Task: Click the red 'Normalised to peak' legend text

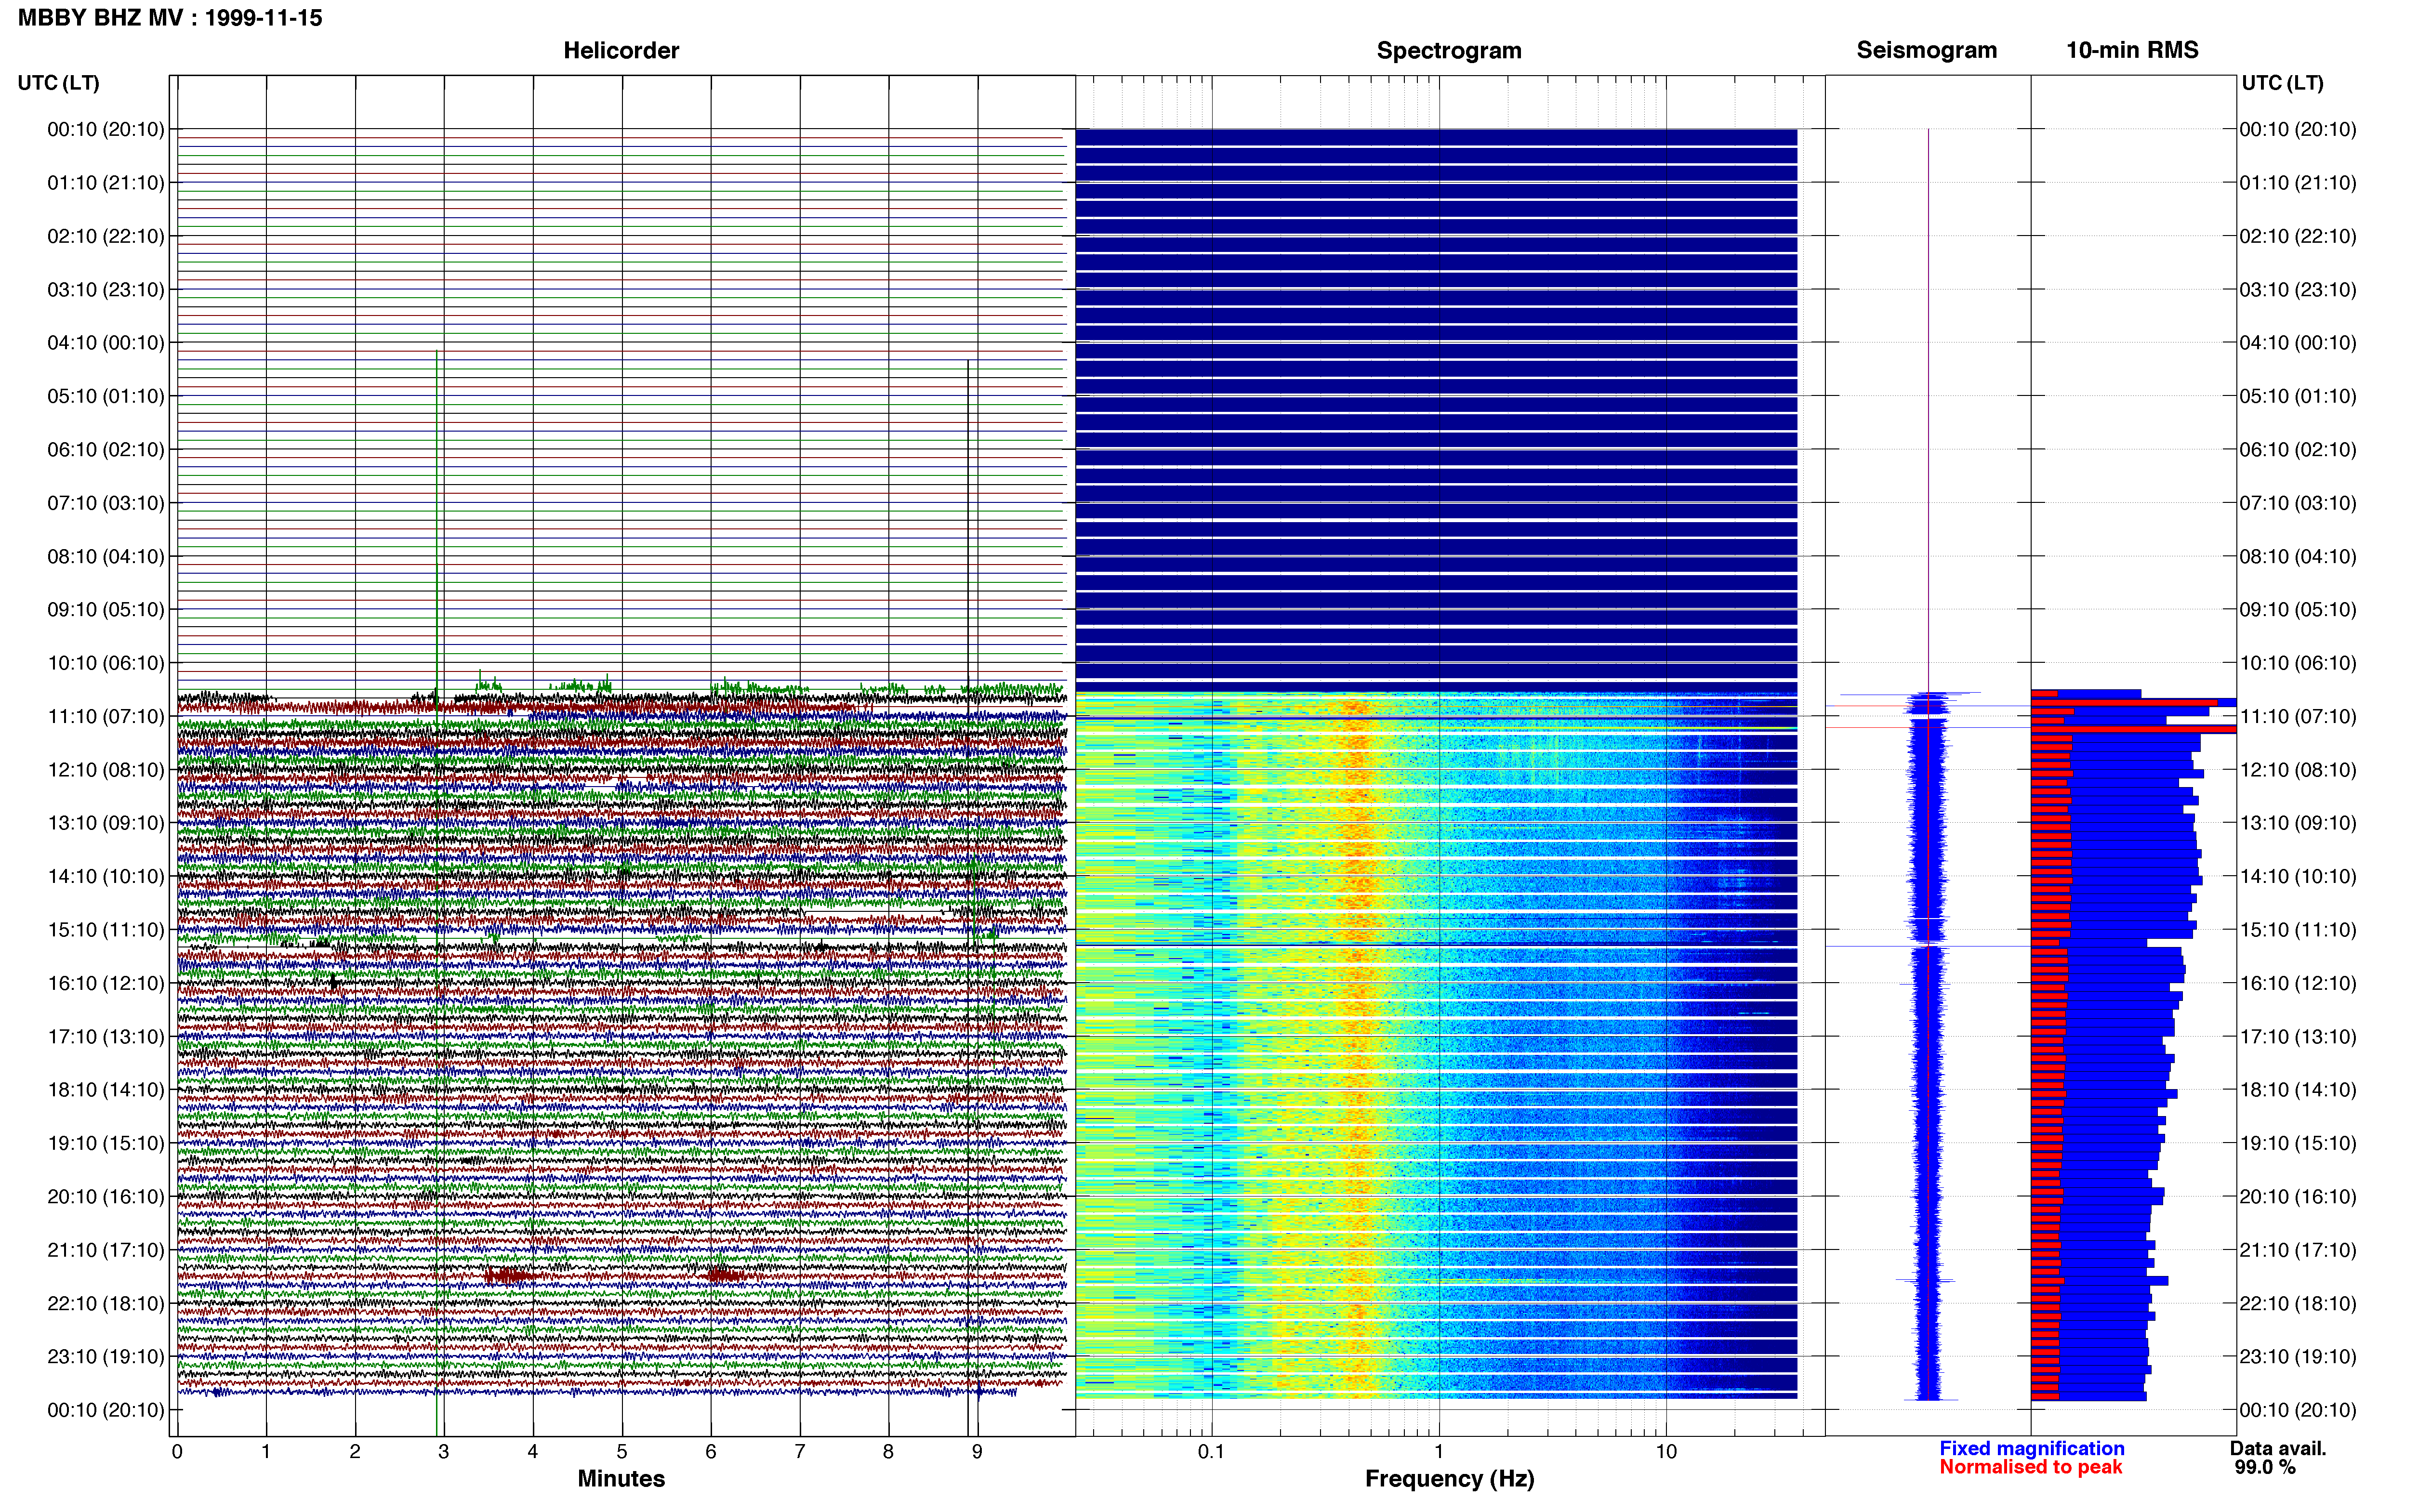Action: point(2031,1467)
